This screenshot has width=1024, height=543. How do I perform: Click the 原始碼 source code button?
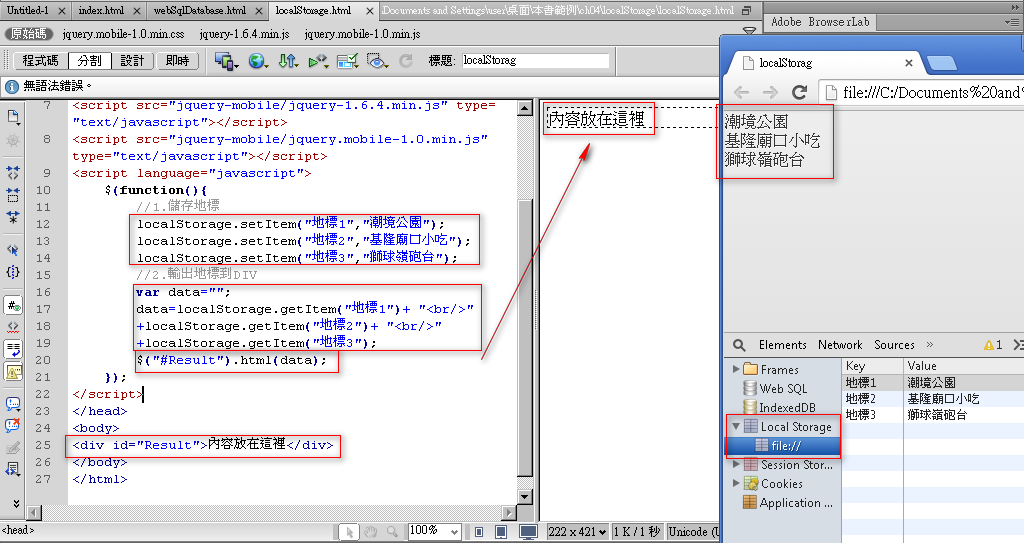tap(28, 33)
